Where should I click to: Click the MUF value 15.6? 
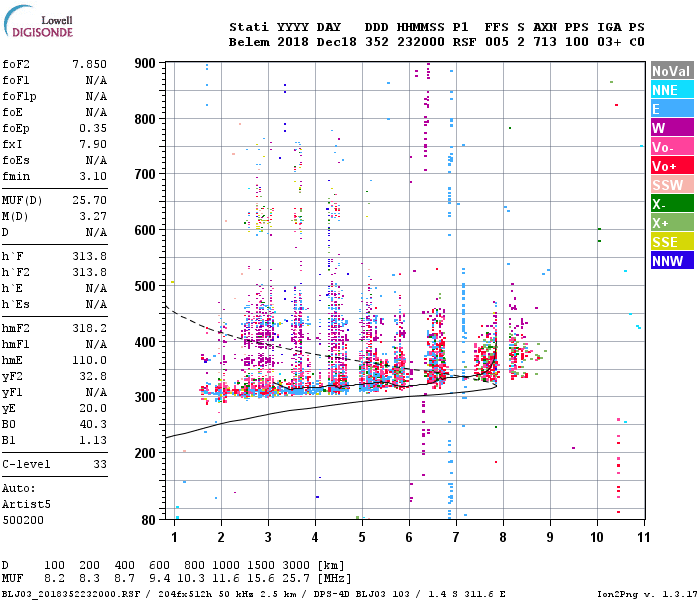(x=261, y=579)
